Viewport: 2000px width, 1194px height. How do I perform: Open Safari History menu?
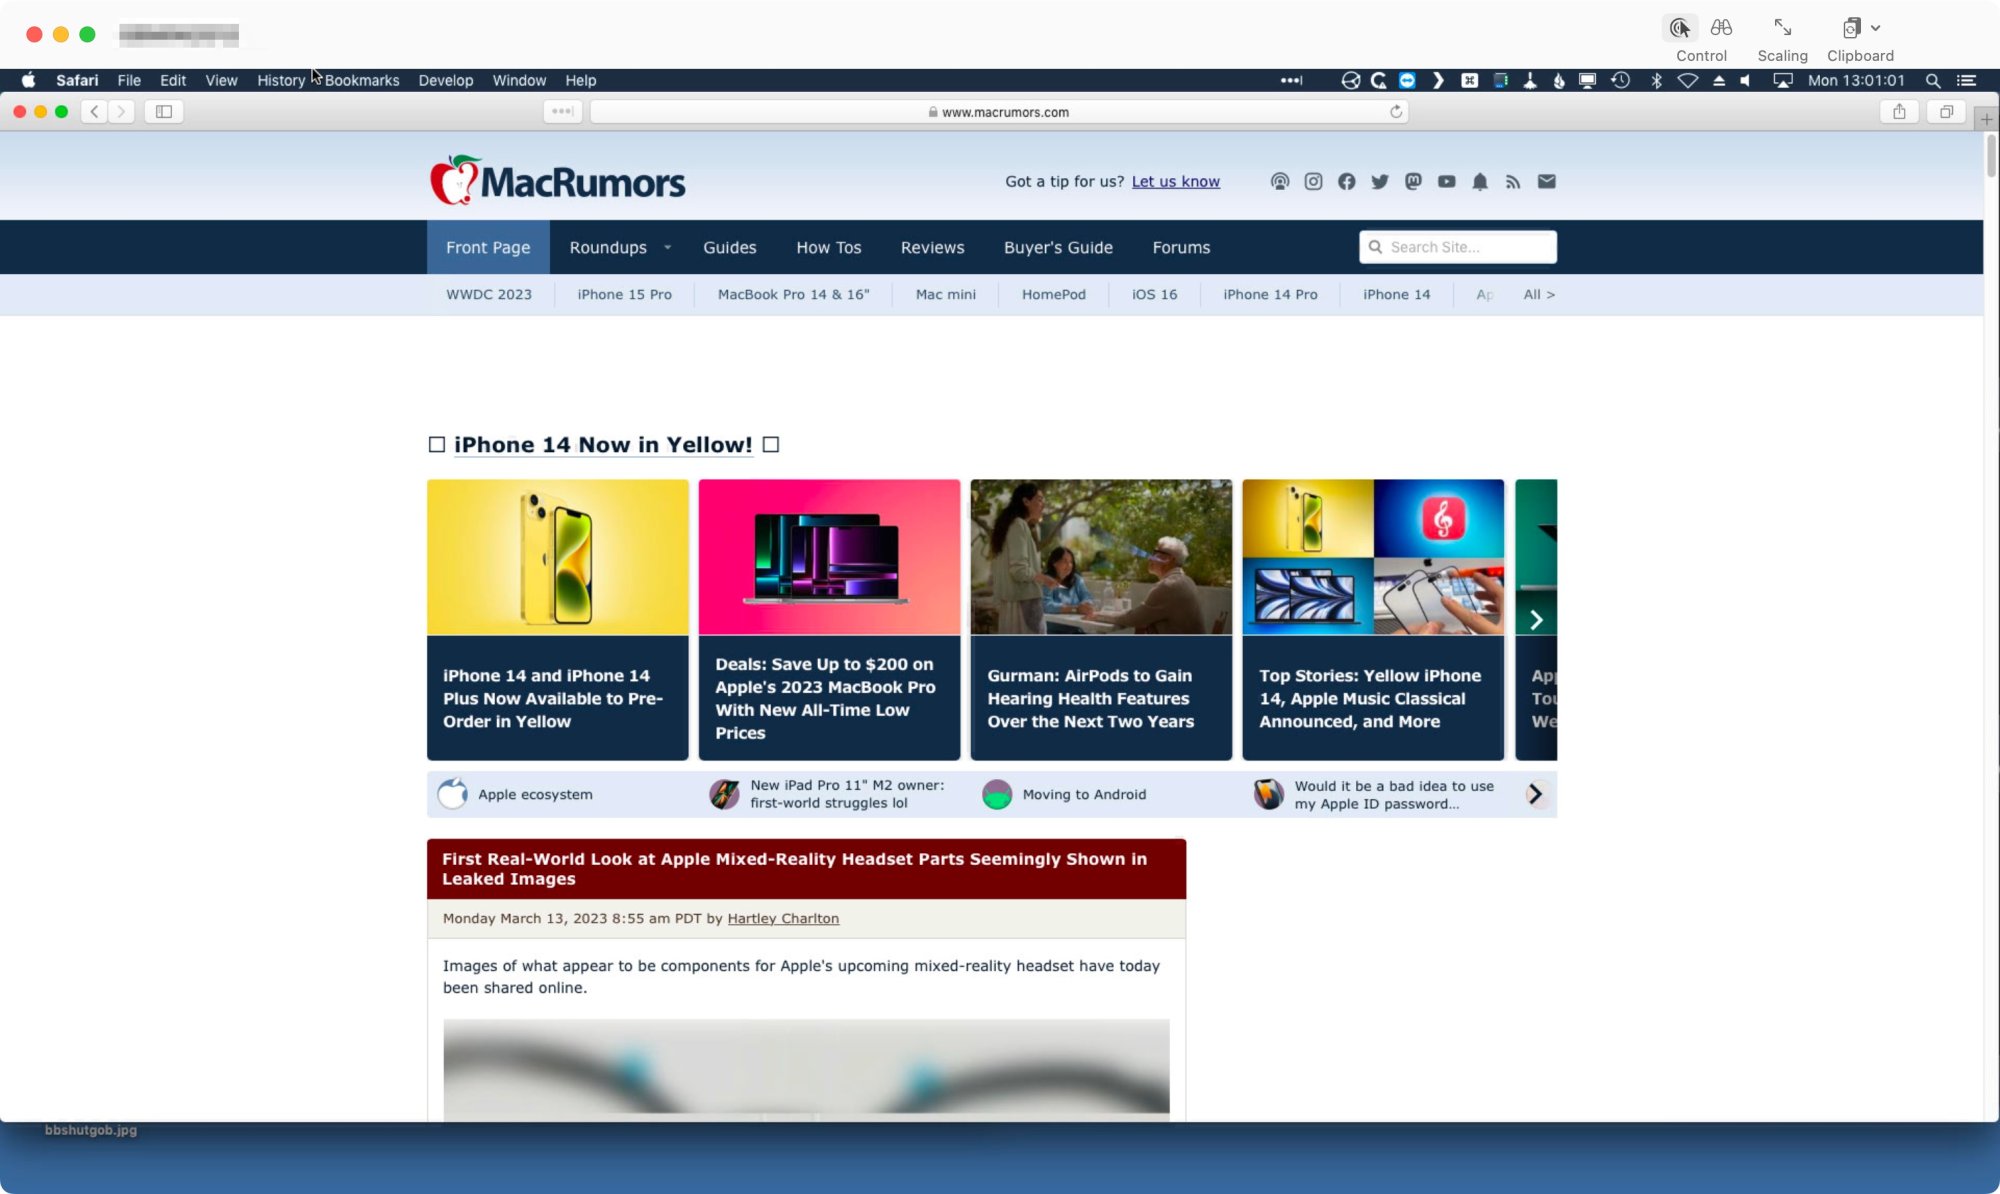[281, 81]
